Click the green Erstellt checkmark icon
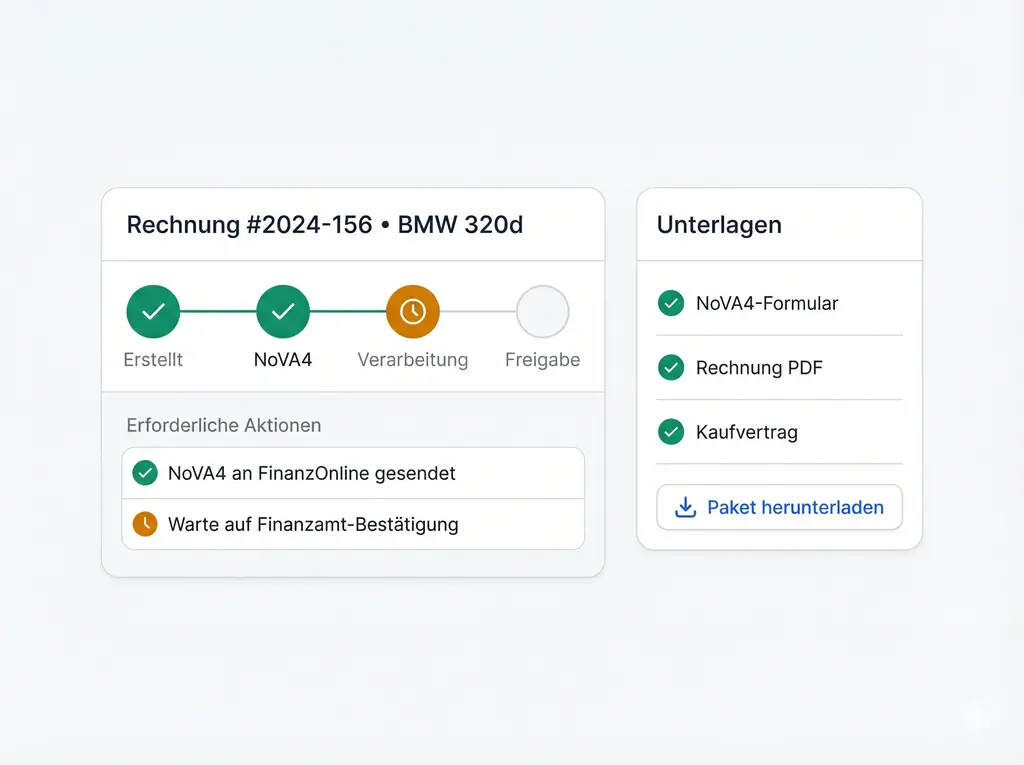 pyautogui.click(x=152, y=310)
